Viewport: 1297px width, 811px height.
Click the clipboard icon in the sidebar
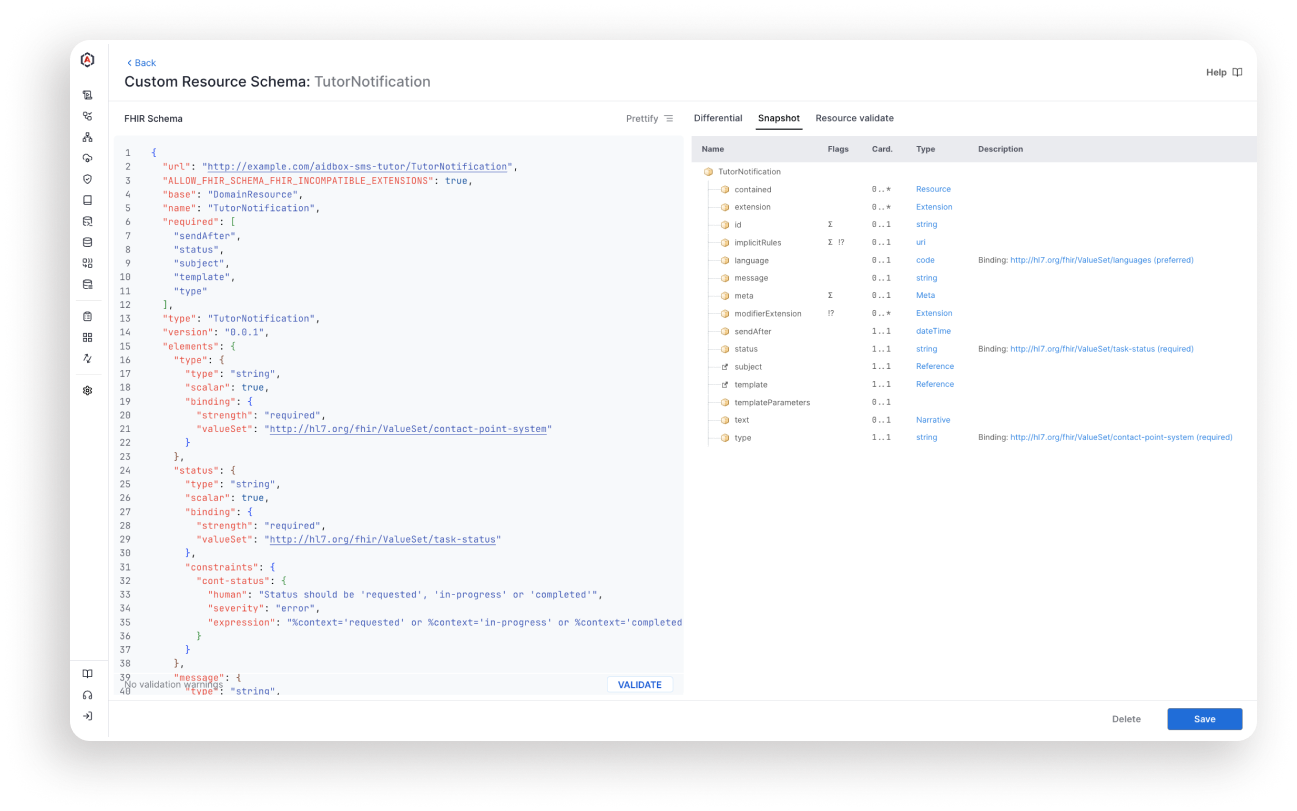(88, 316)
